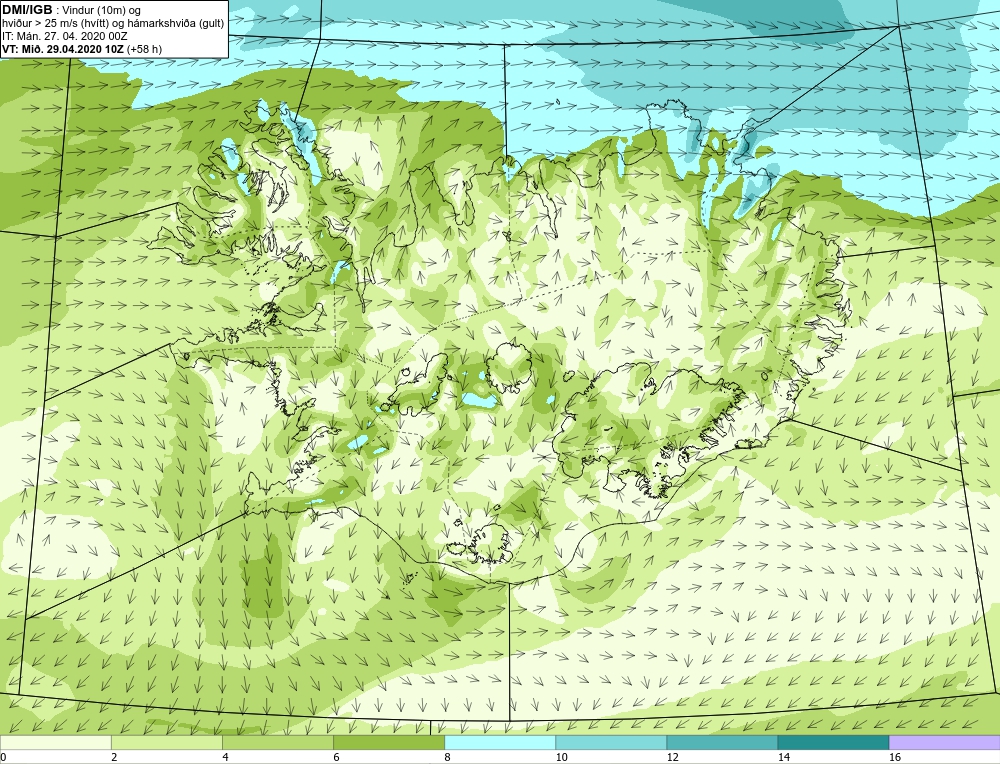Click the scale label '4'
This screenshot has height=764, width=1000.
pyautogui.click(x=226, y=757)
